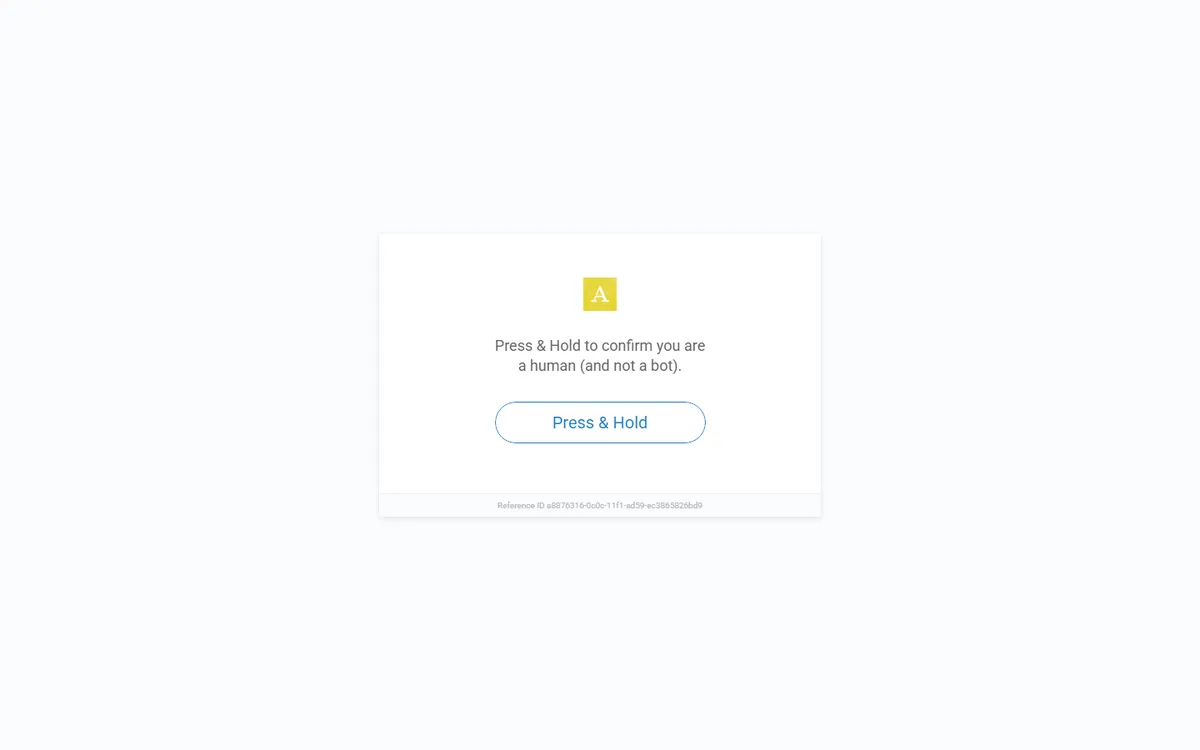
Task: Click the phrase "you are" in the instructions
Action: 681,346
